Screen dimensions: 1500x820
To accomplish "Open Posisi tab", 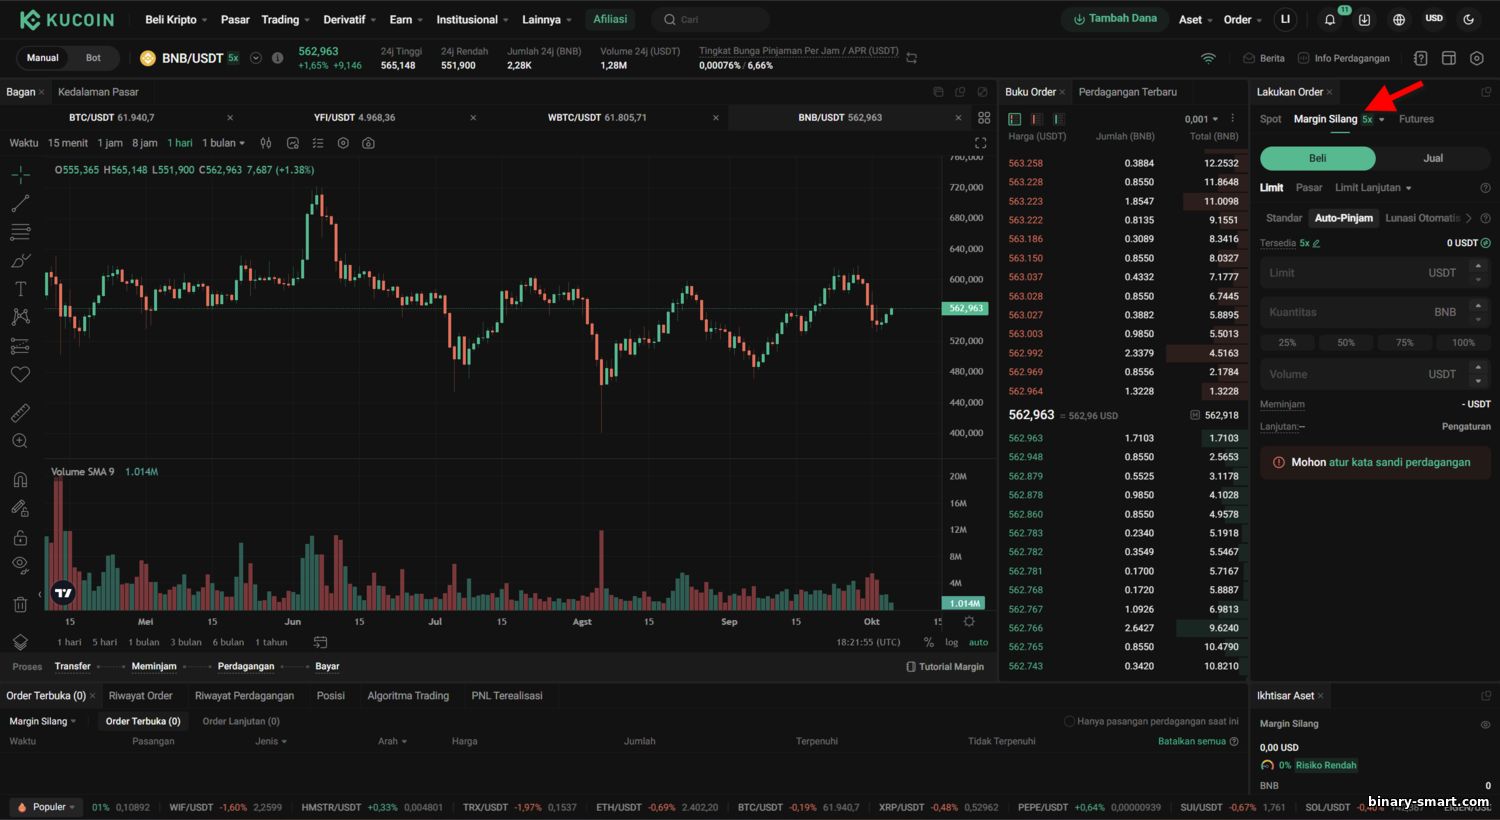I will point(331,696).
